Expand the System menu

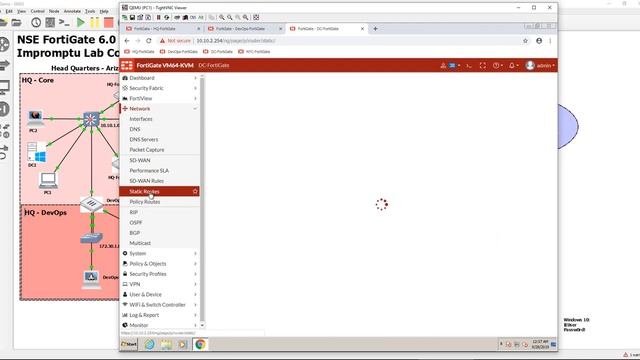(159, 253)
